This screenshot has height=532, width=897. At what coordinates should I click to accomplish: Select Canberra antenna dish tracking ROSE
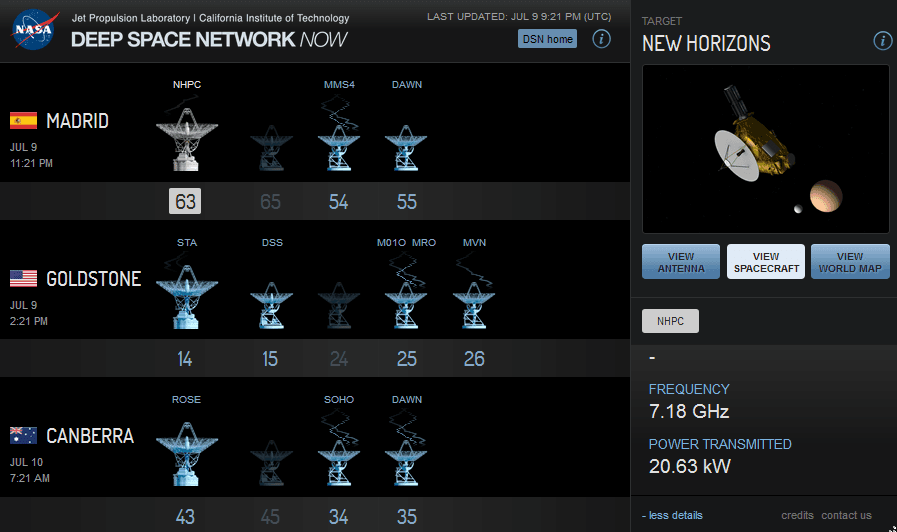pyautogui.click(x=186, y=454)
